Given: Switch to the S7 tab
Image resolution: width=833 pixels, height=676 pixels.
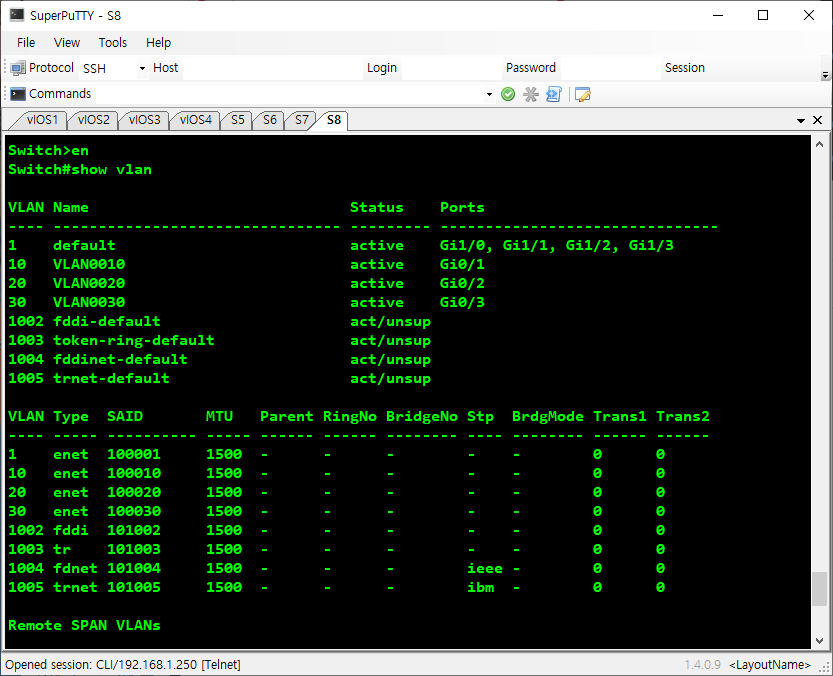Looking at the screenshot, I should point(301,120).
